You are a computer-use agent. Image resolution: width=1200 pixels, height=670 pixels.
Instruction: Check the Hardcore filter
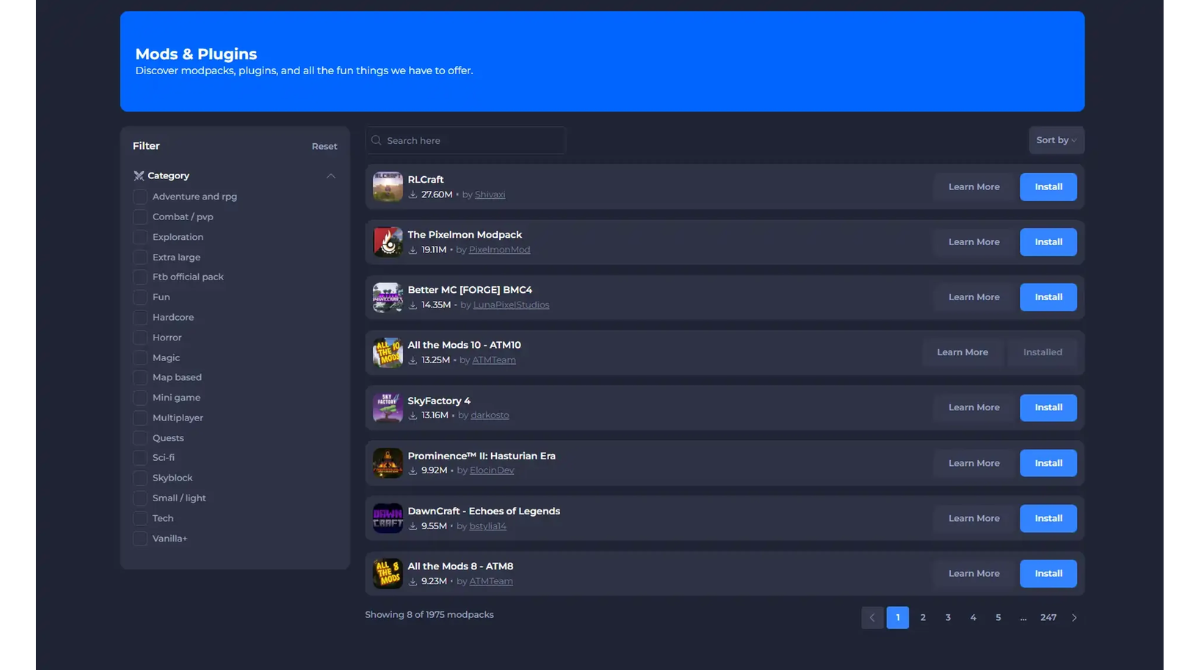(140, 317)
